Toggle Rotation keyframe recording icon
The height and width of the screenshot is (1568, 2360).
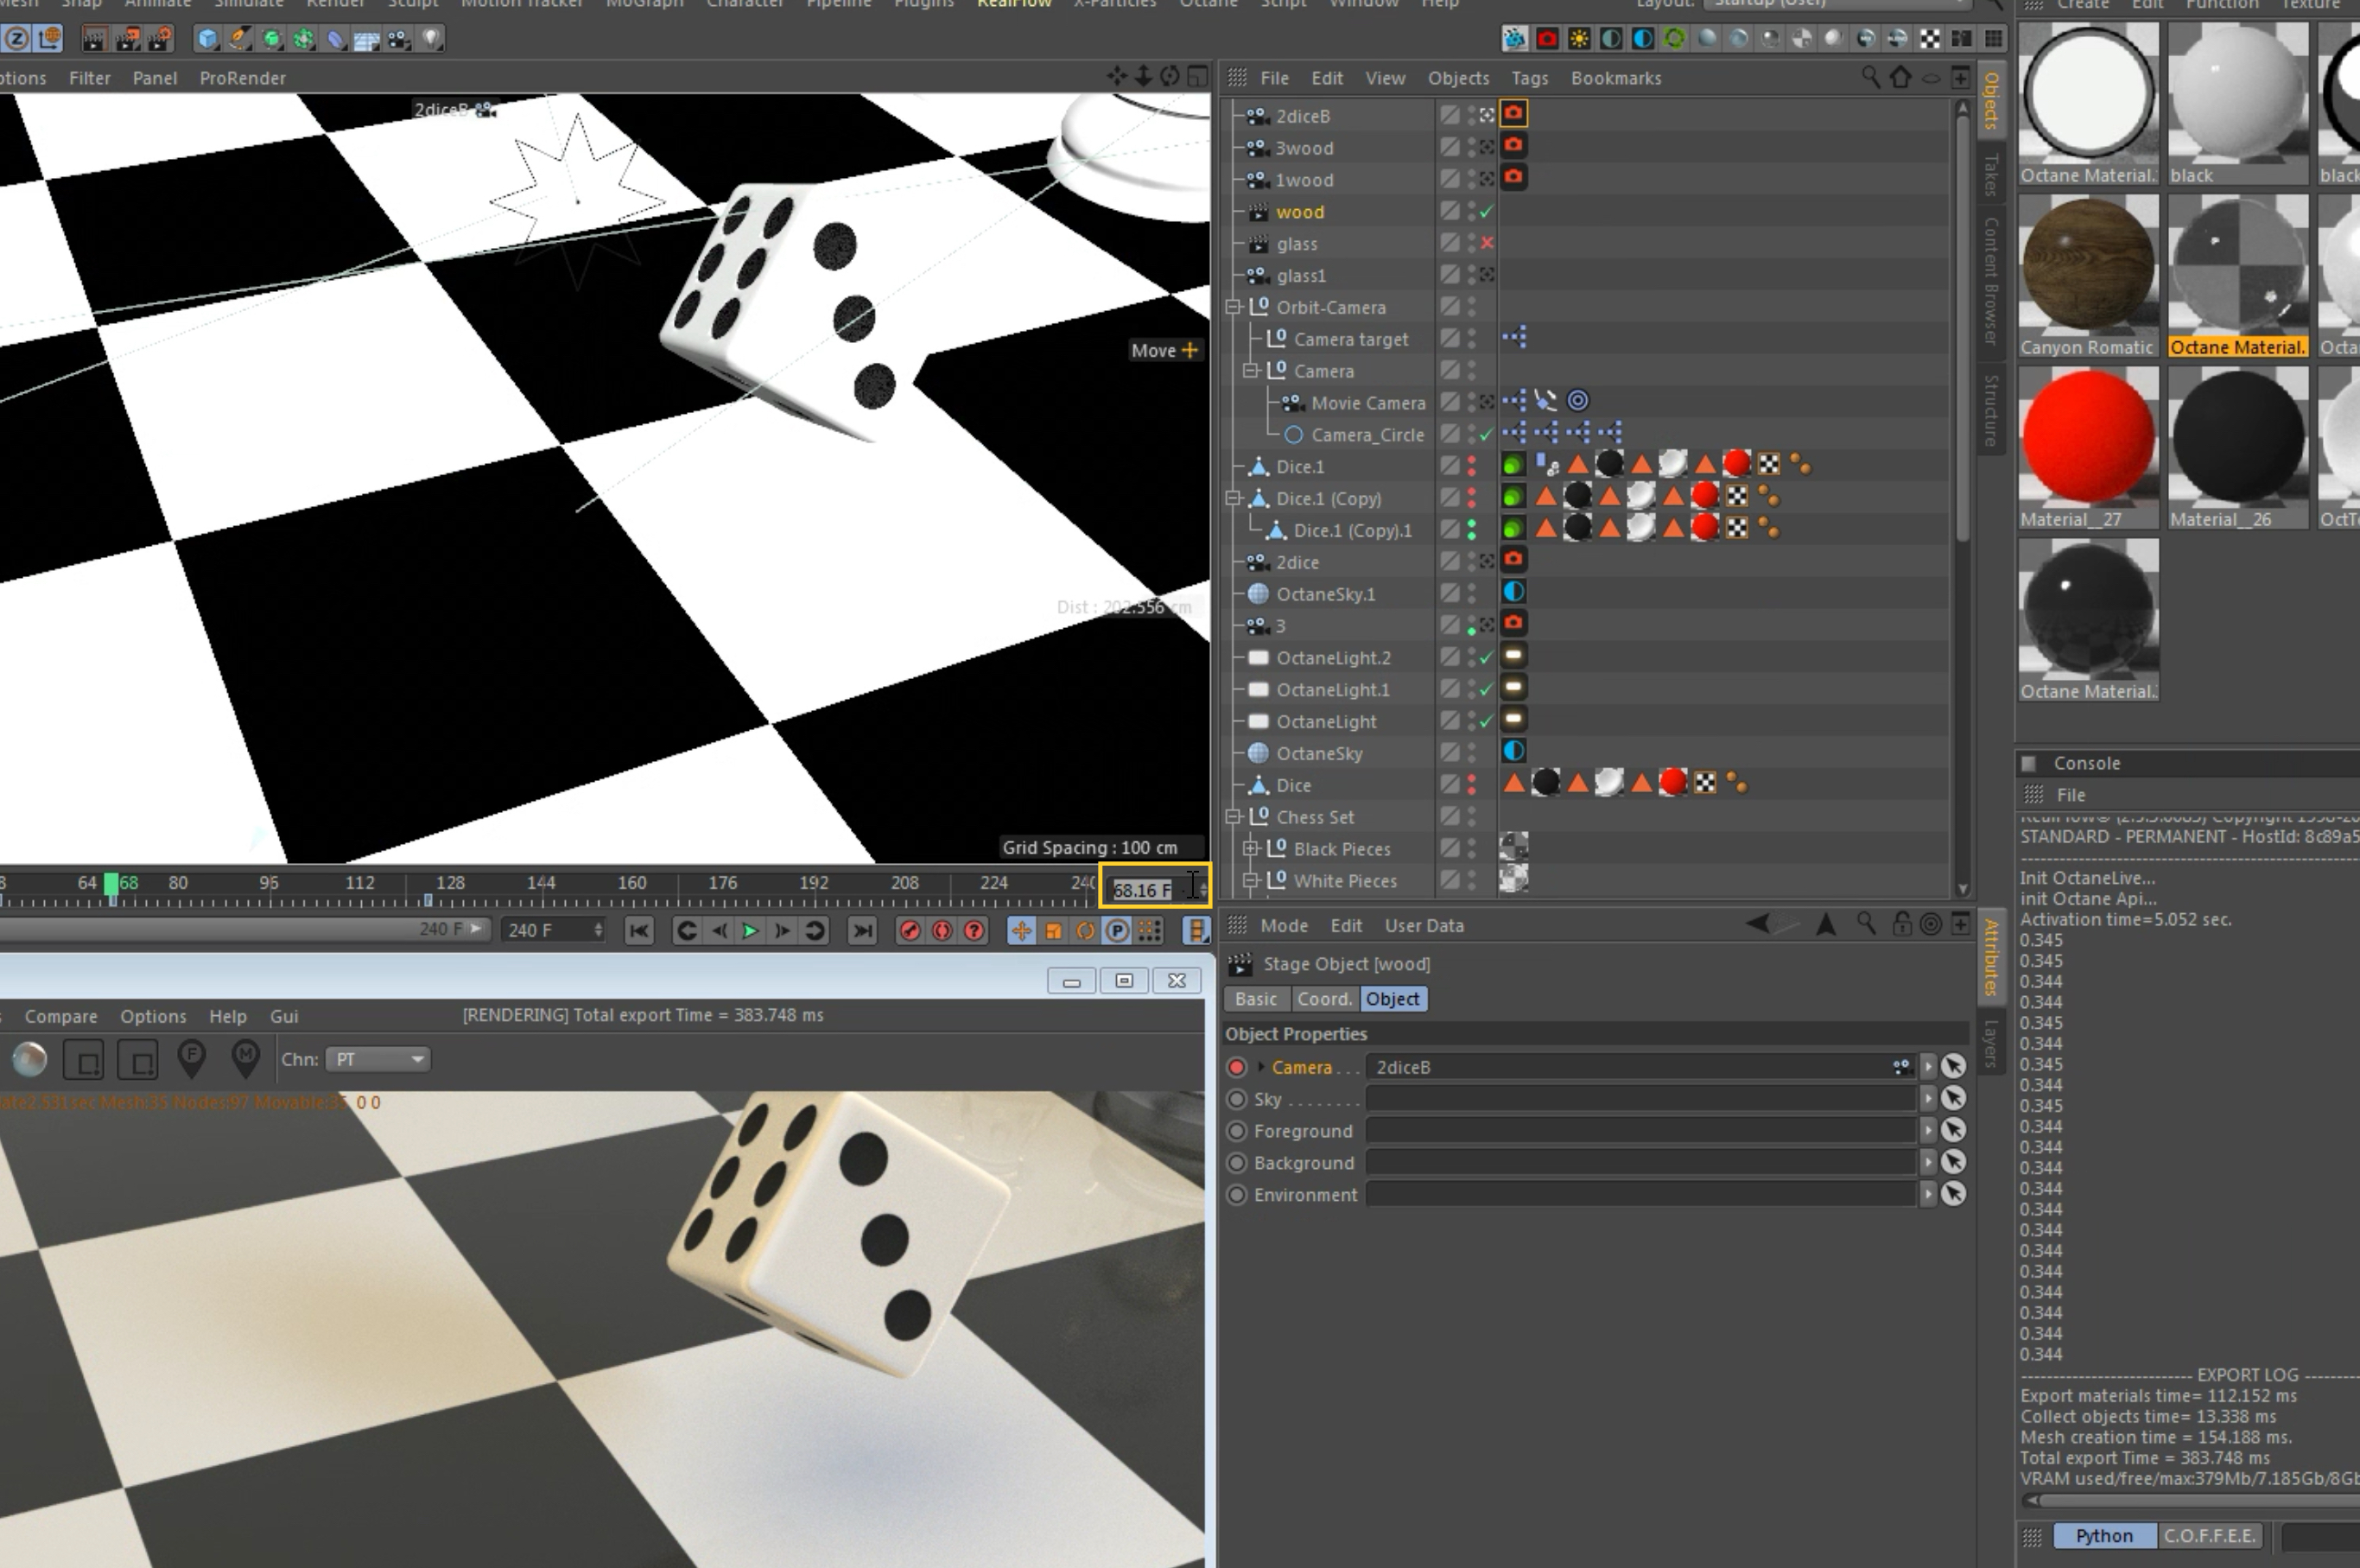[1085, 931]
